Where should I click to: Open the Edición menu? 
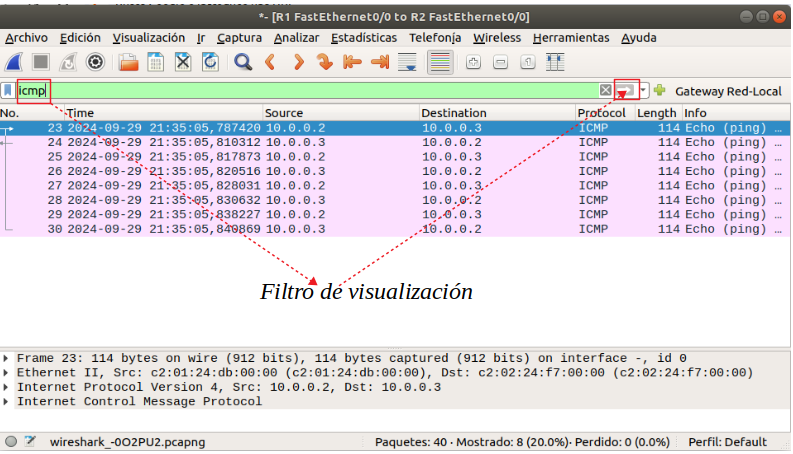point(80,38)
